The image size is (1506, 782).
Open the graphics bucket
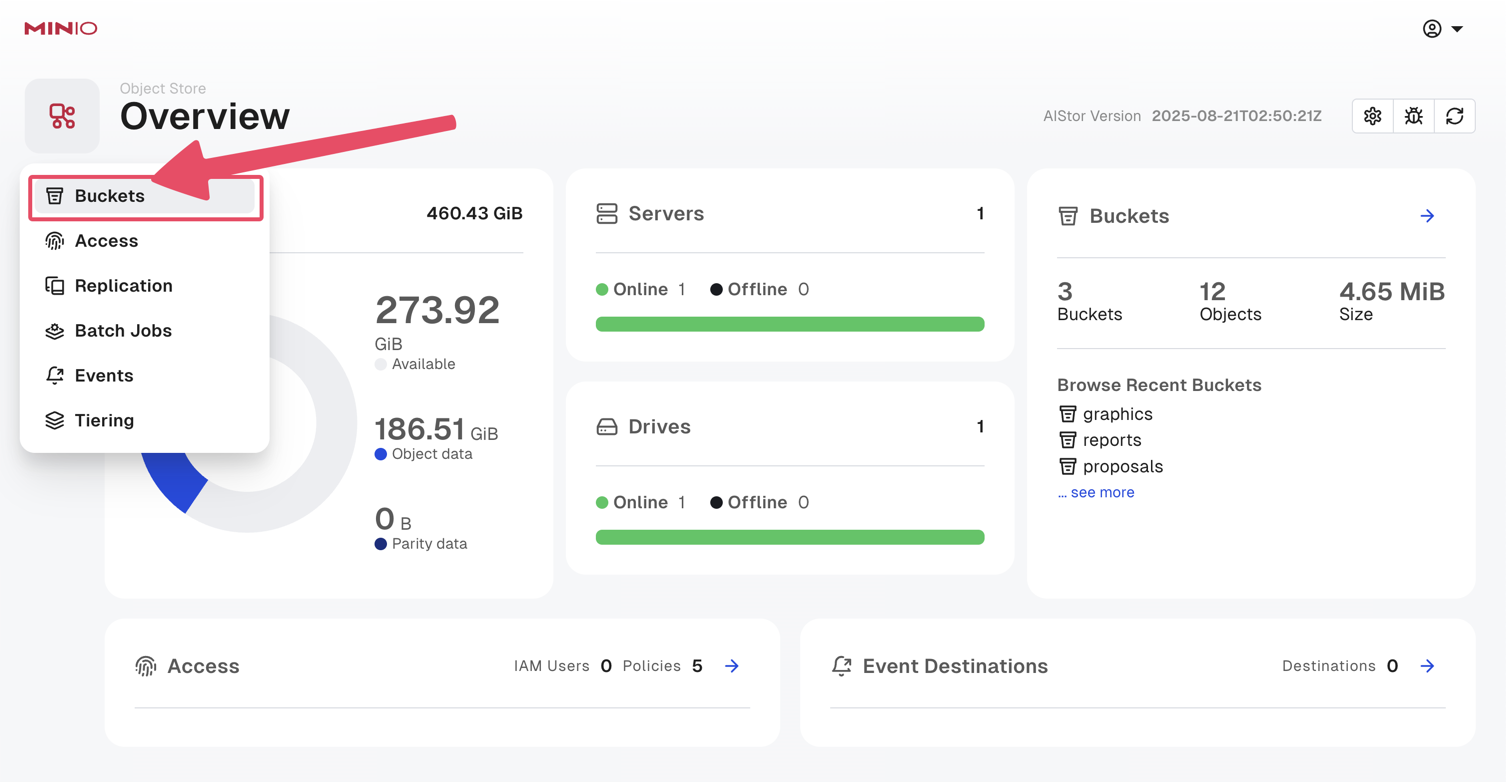coord(1117,414)
